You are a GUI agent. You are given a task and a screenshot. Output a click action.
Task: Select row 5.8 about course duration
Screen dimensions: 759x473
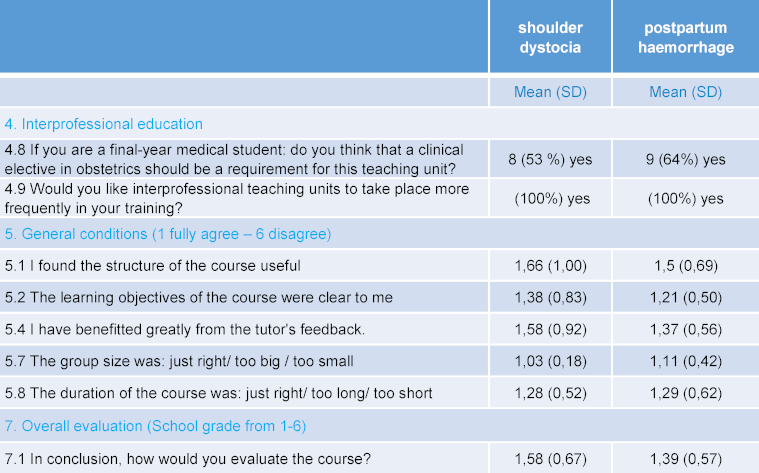point(218,393)
